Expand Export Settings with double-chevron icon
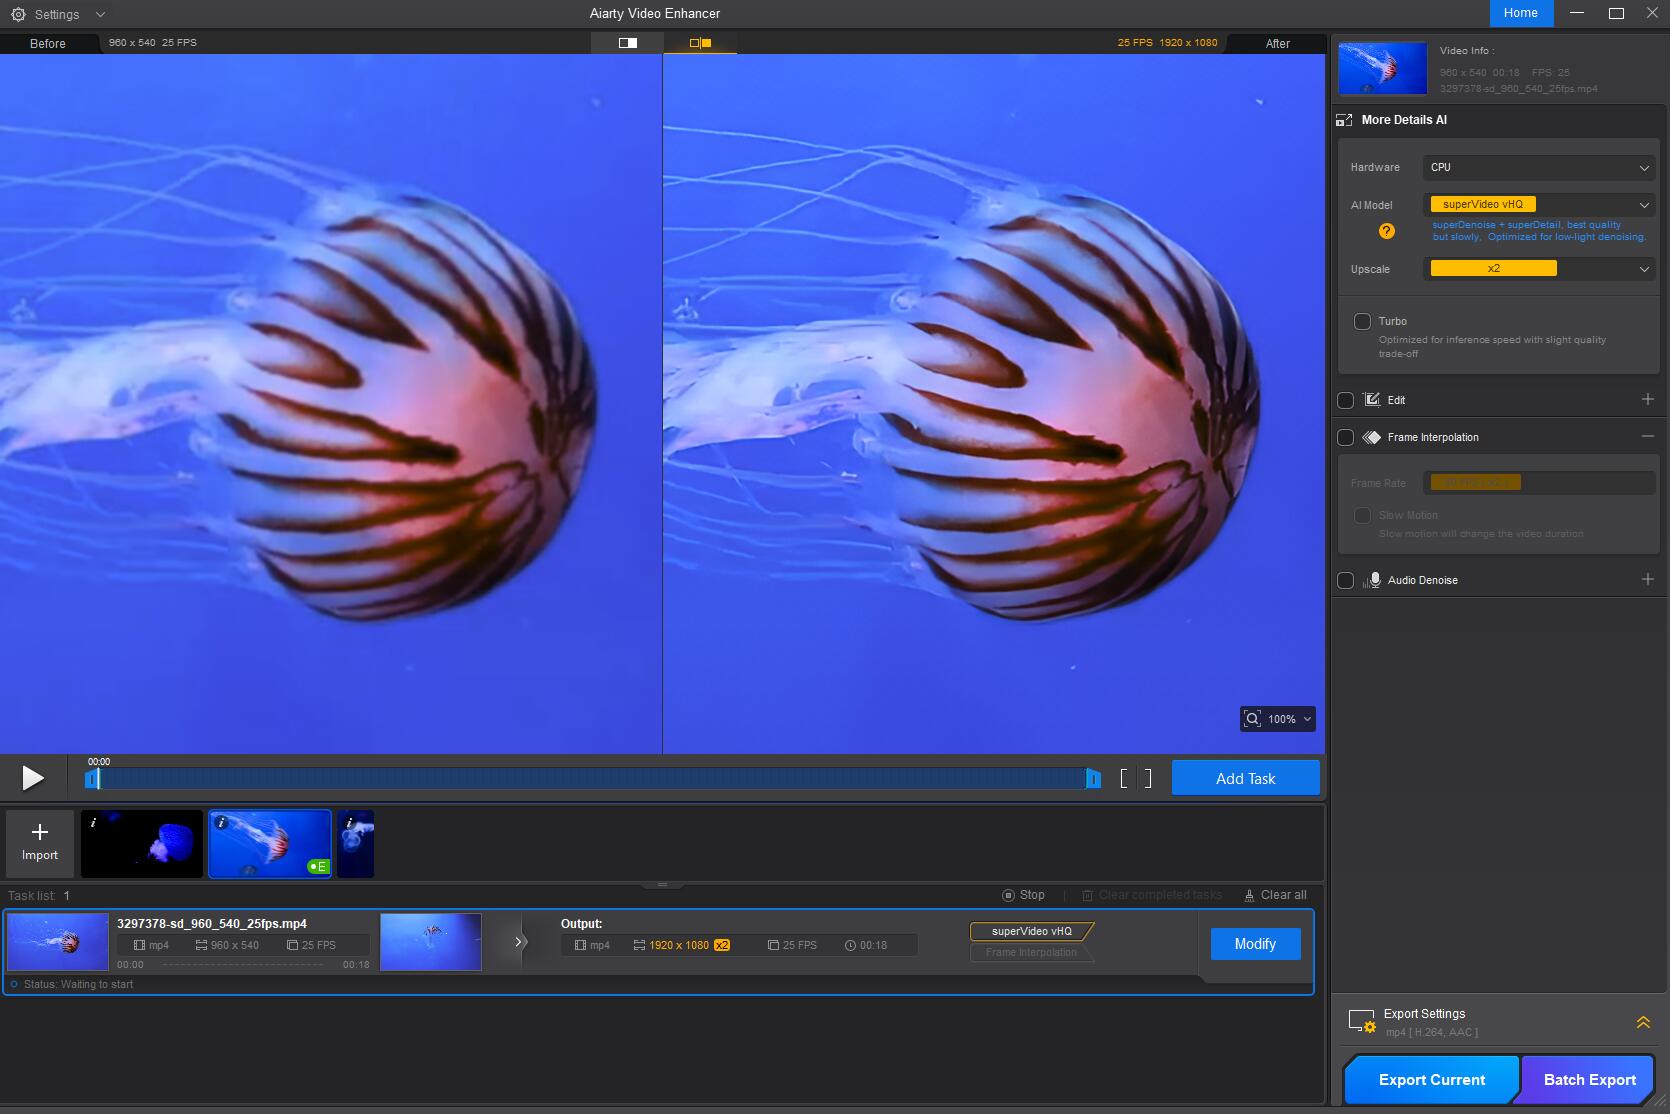 click(1642, 1022)
